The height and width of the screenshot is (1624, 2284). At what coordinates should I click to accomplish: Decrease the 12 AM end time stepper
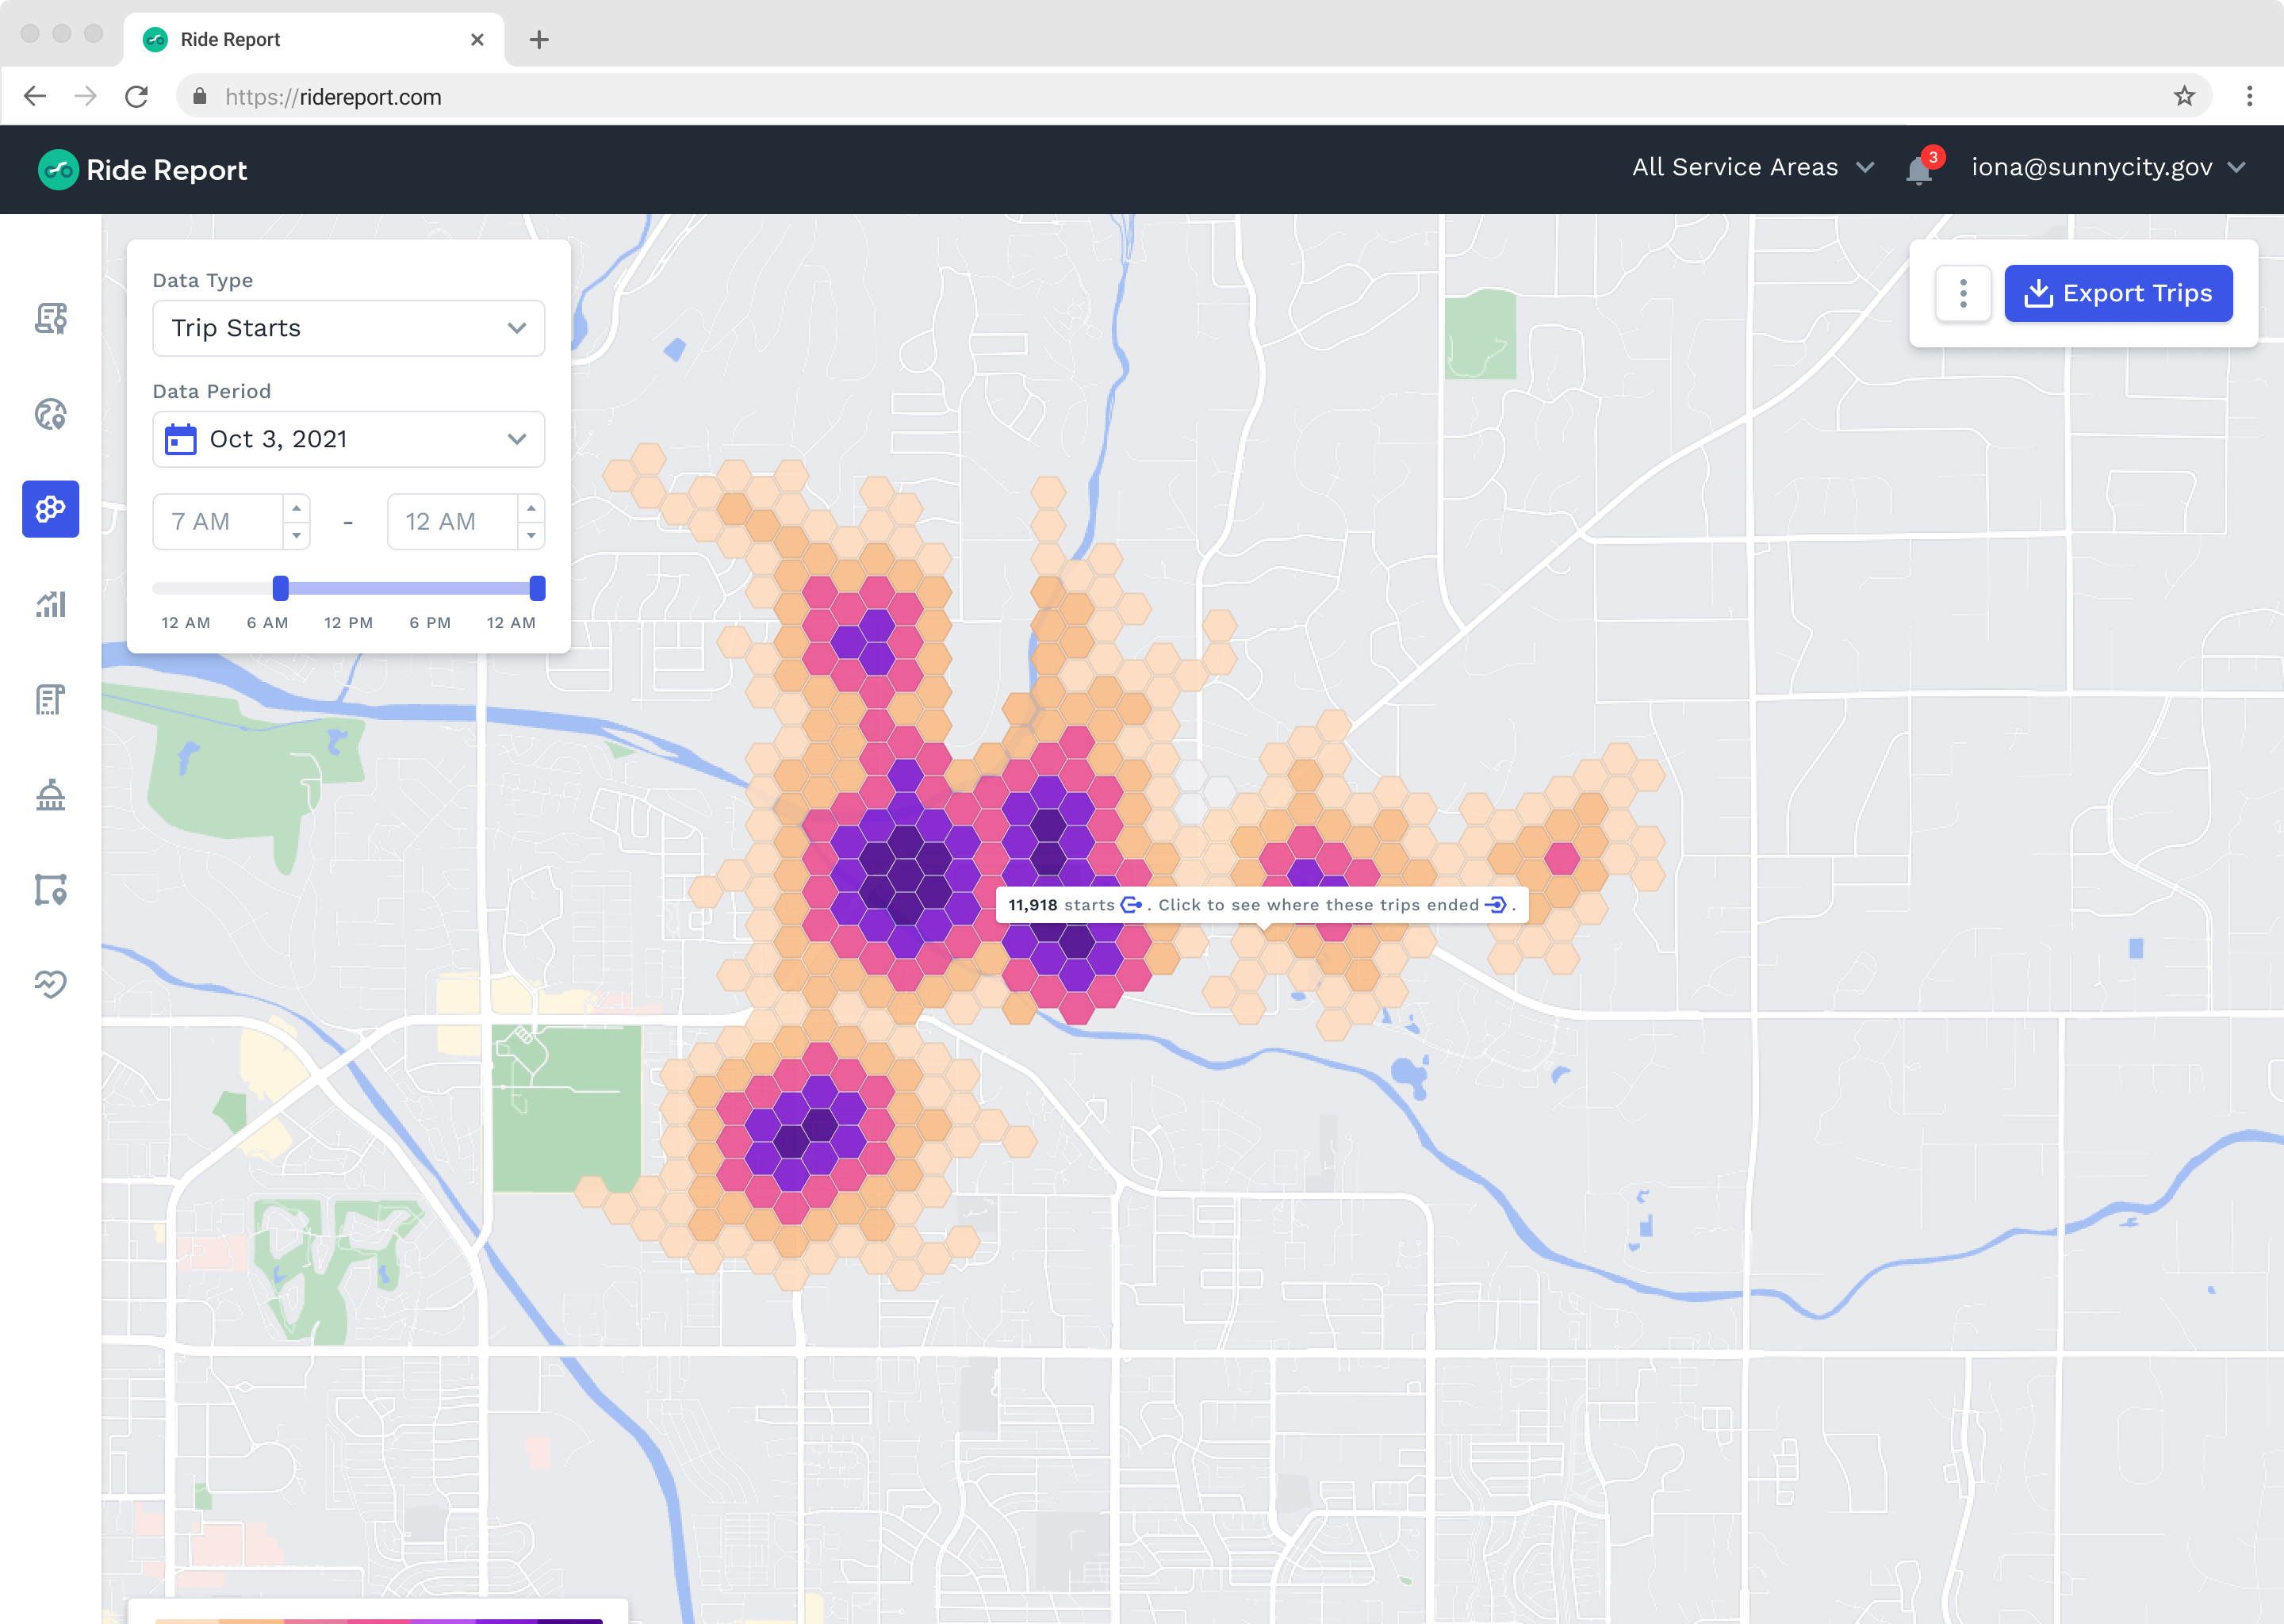click(x=531, y=535)
